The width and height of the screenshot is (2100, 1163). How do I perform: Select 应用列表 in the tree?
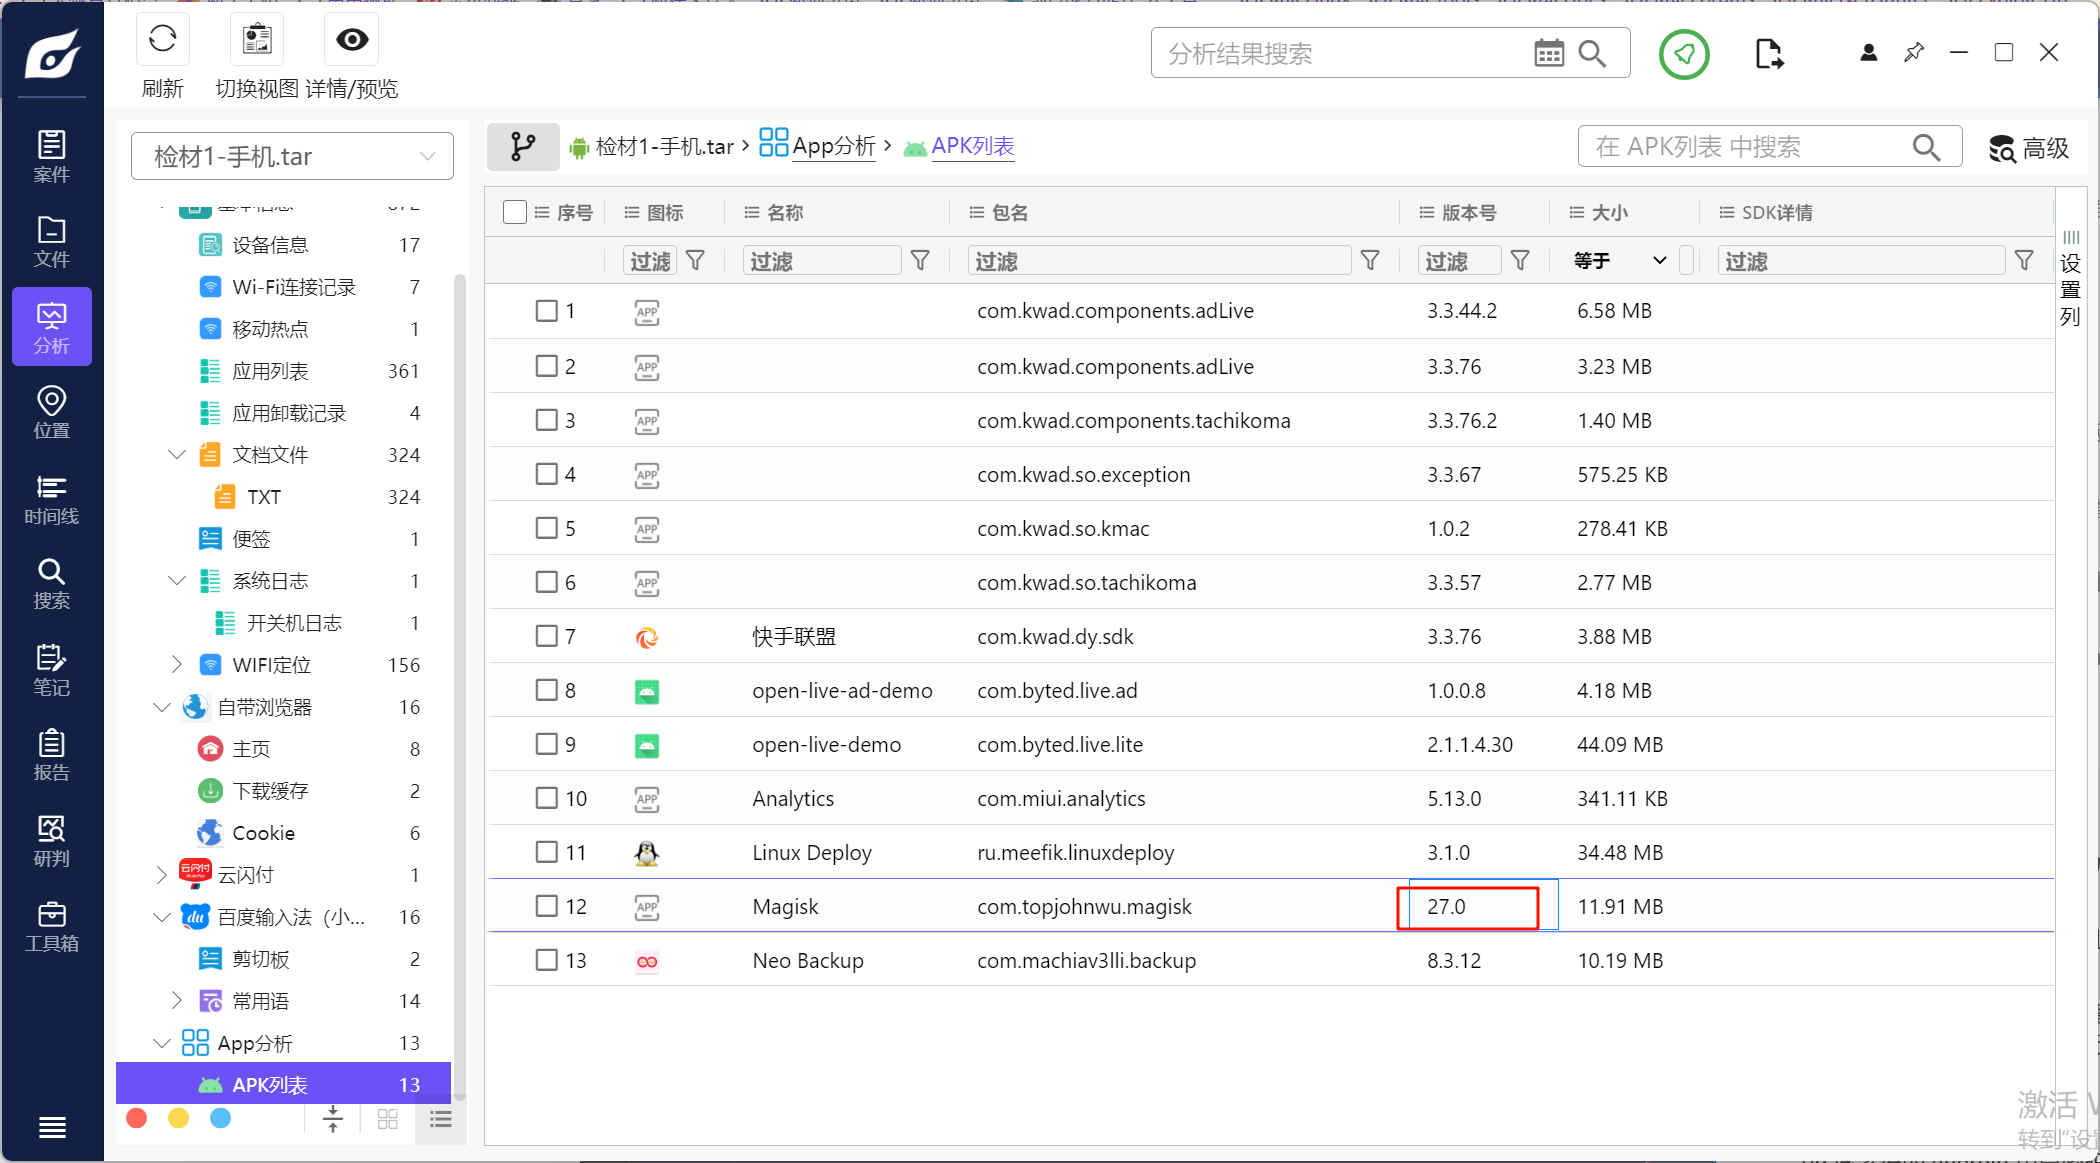(270, 371)
